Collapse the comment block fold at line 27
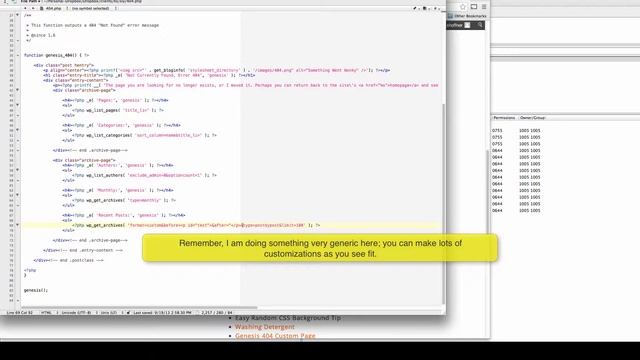 [x=17, y=15]
